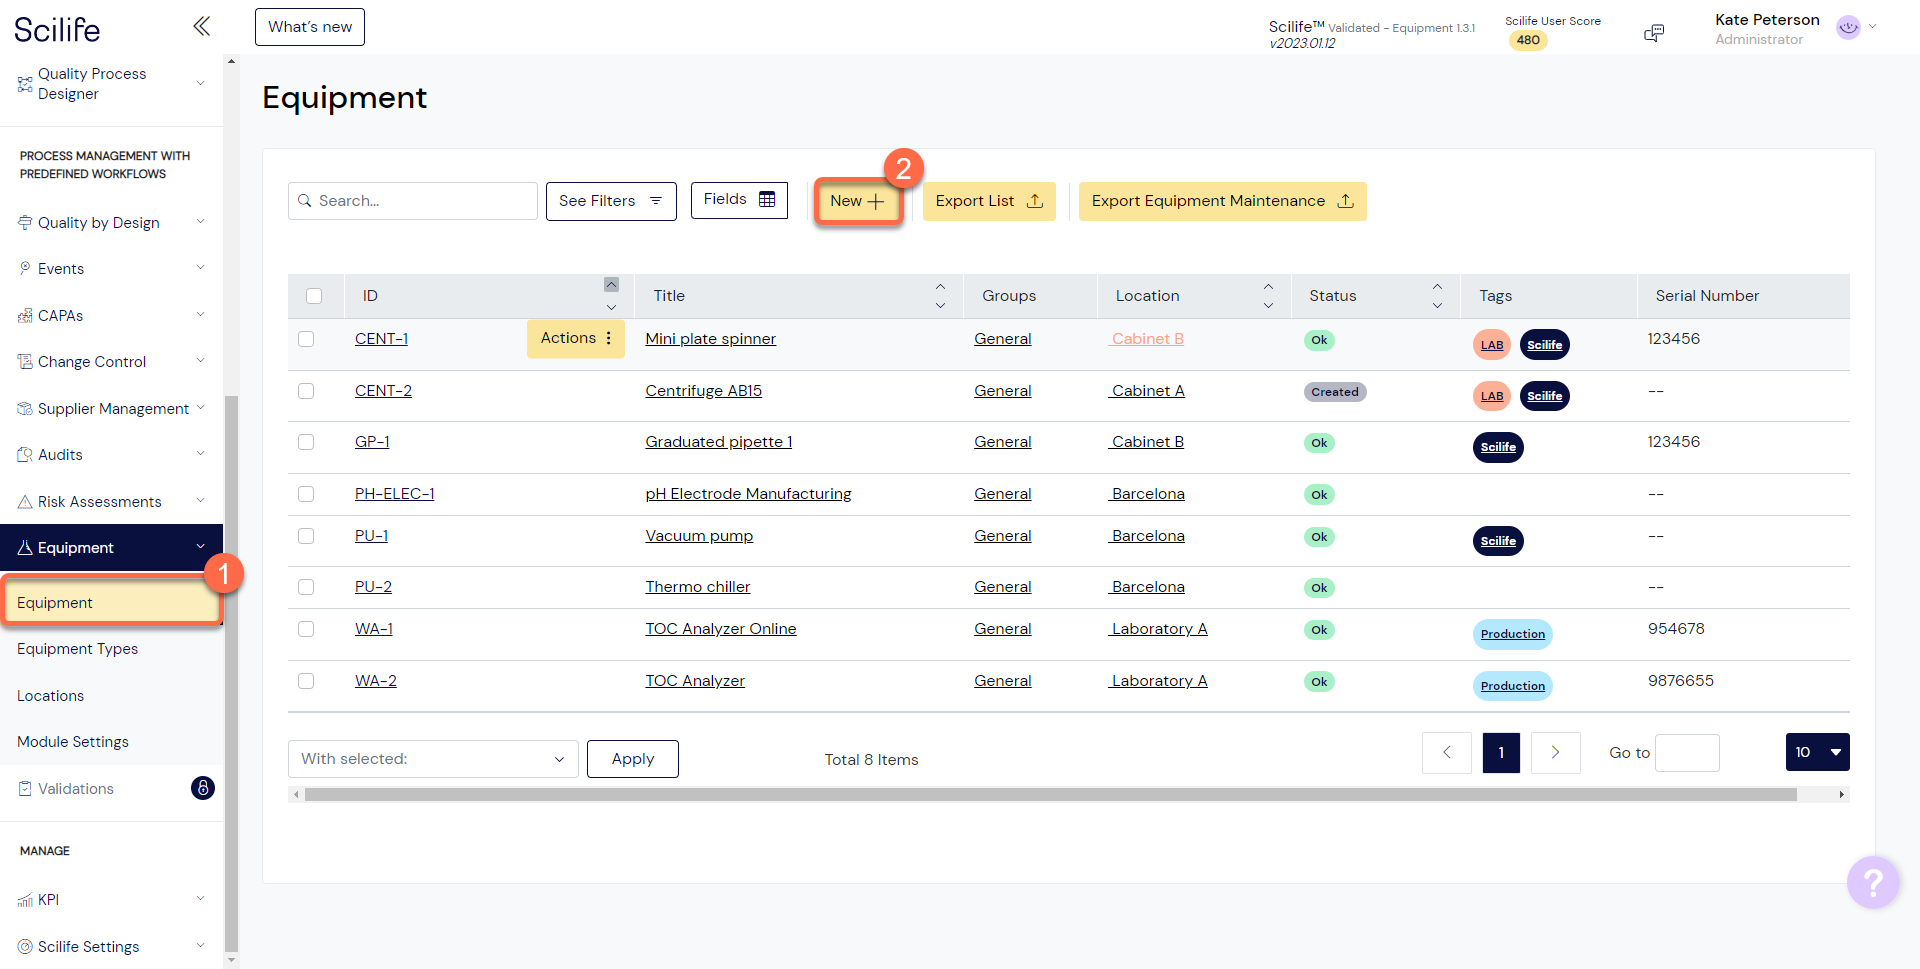Click the Validations sidebar icon
The width and height of the screenshot is (1920, 969).
tap(25, 788)
